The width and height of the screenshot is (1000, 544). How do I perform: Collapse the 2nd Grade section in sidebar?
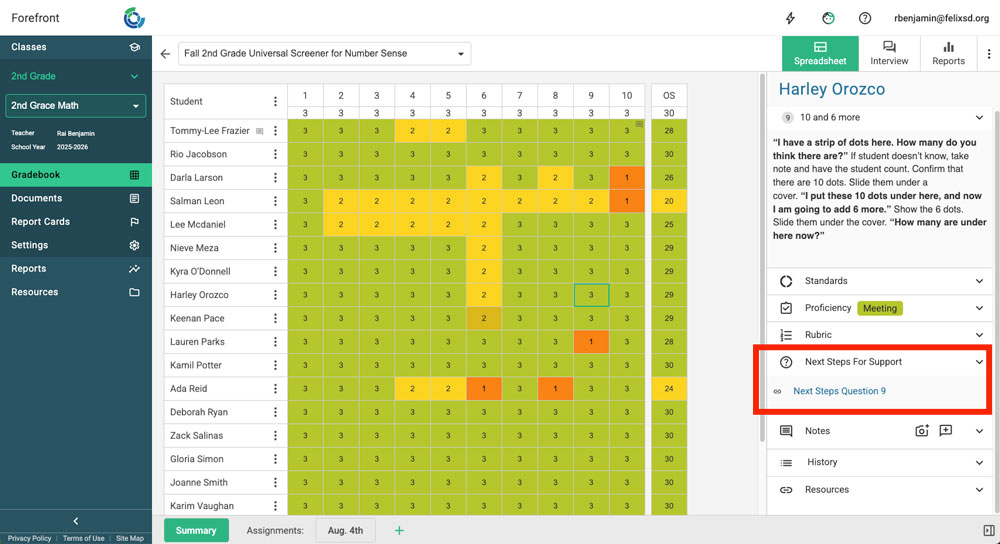click(x=135, y=76)
